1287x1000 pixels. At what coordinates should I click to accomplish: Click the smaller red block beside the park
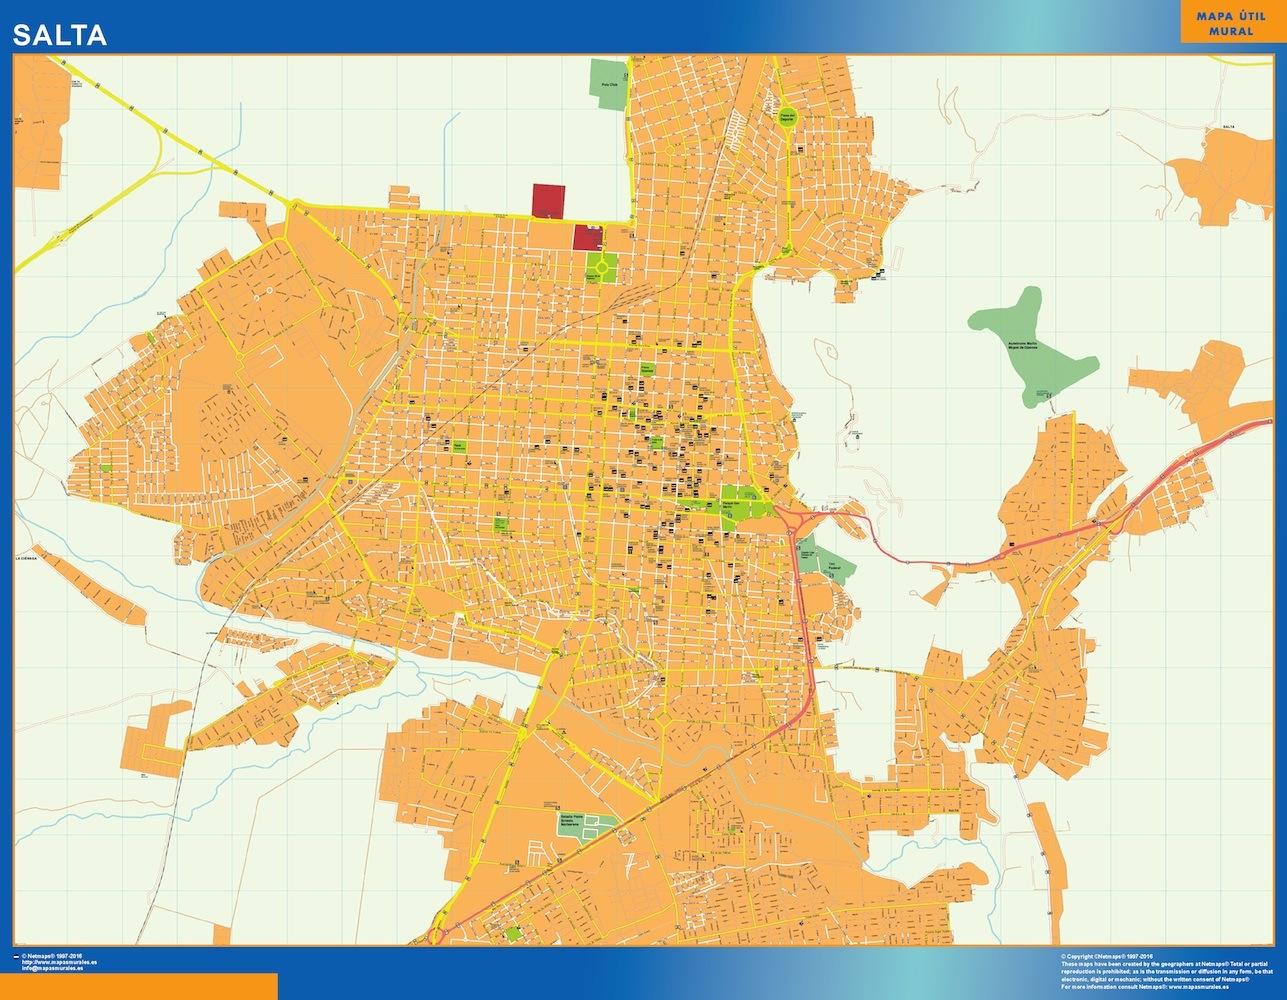pos(586,238)
